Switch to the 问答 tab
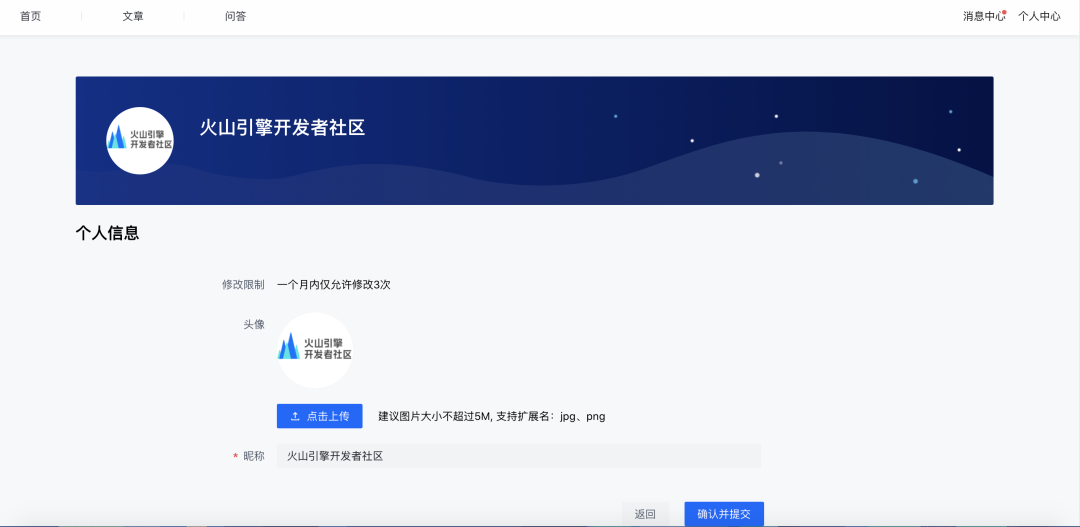 pos(236,17)
